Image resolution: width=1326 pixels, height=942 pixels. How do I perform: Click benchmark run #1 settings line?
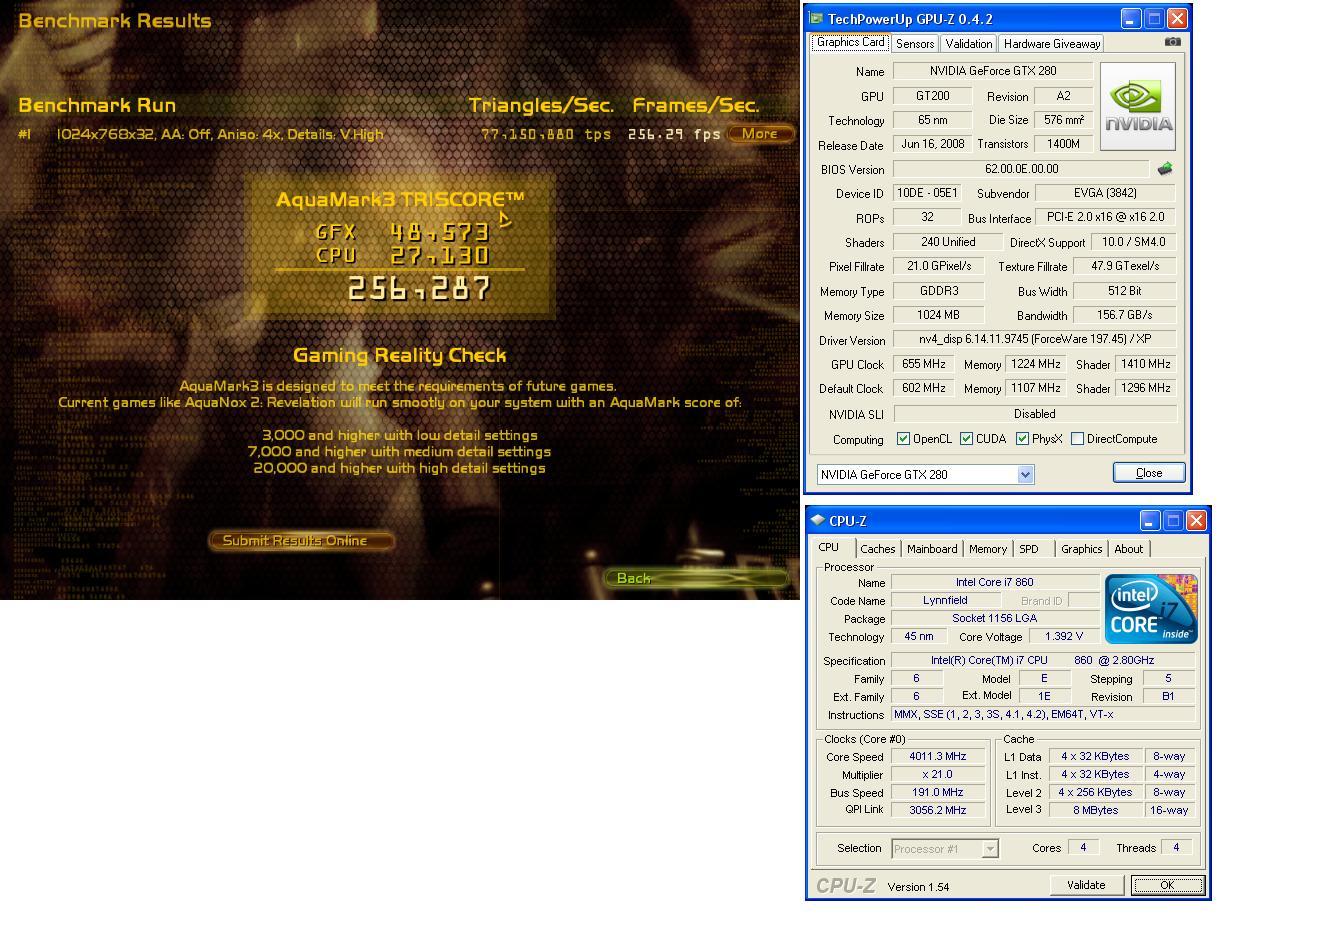[x=220, y=134]
